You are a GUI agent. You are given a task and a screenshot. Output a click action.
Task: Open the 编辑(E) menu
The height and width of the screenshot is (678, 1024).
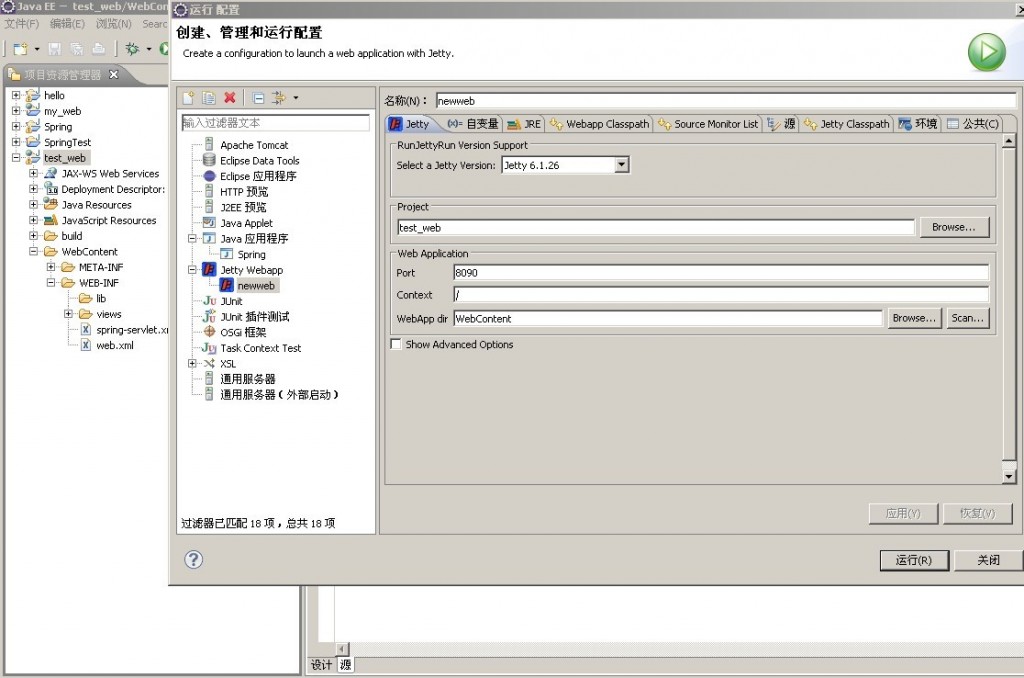tap(64, 24)
